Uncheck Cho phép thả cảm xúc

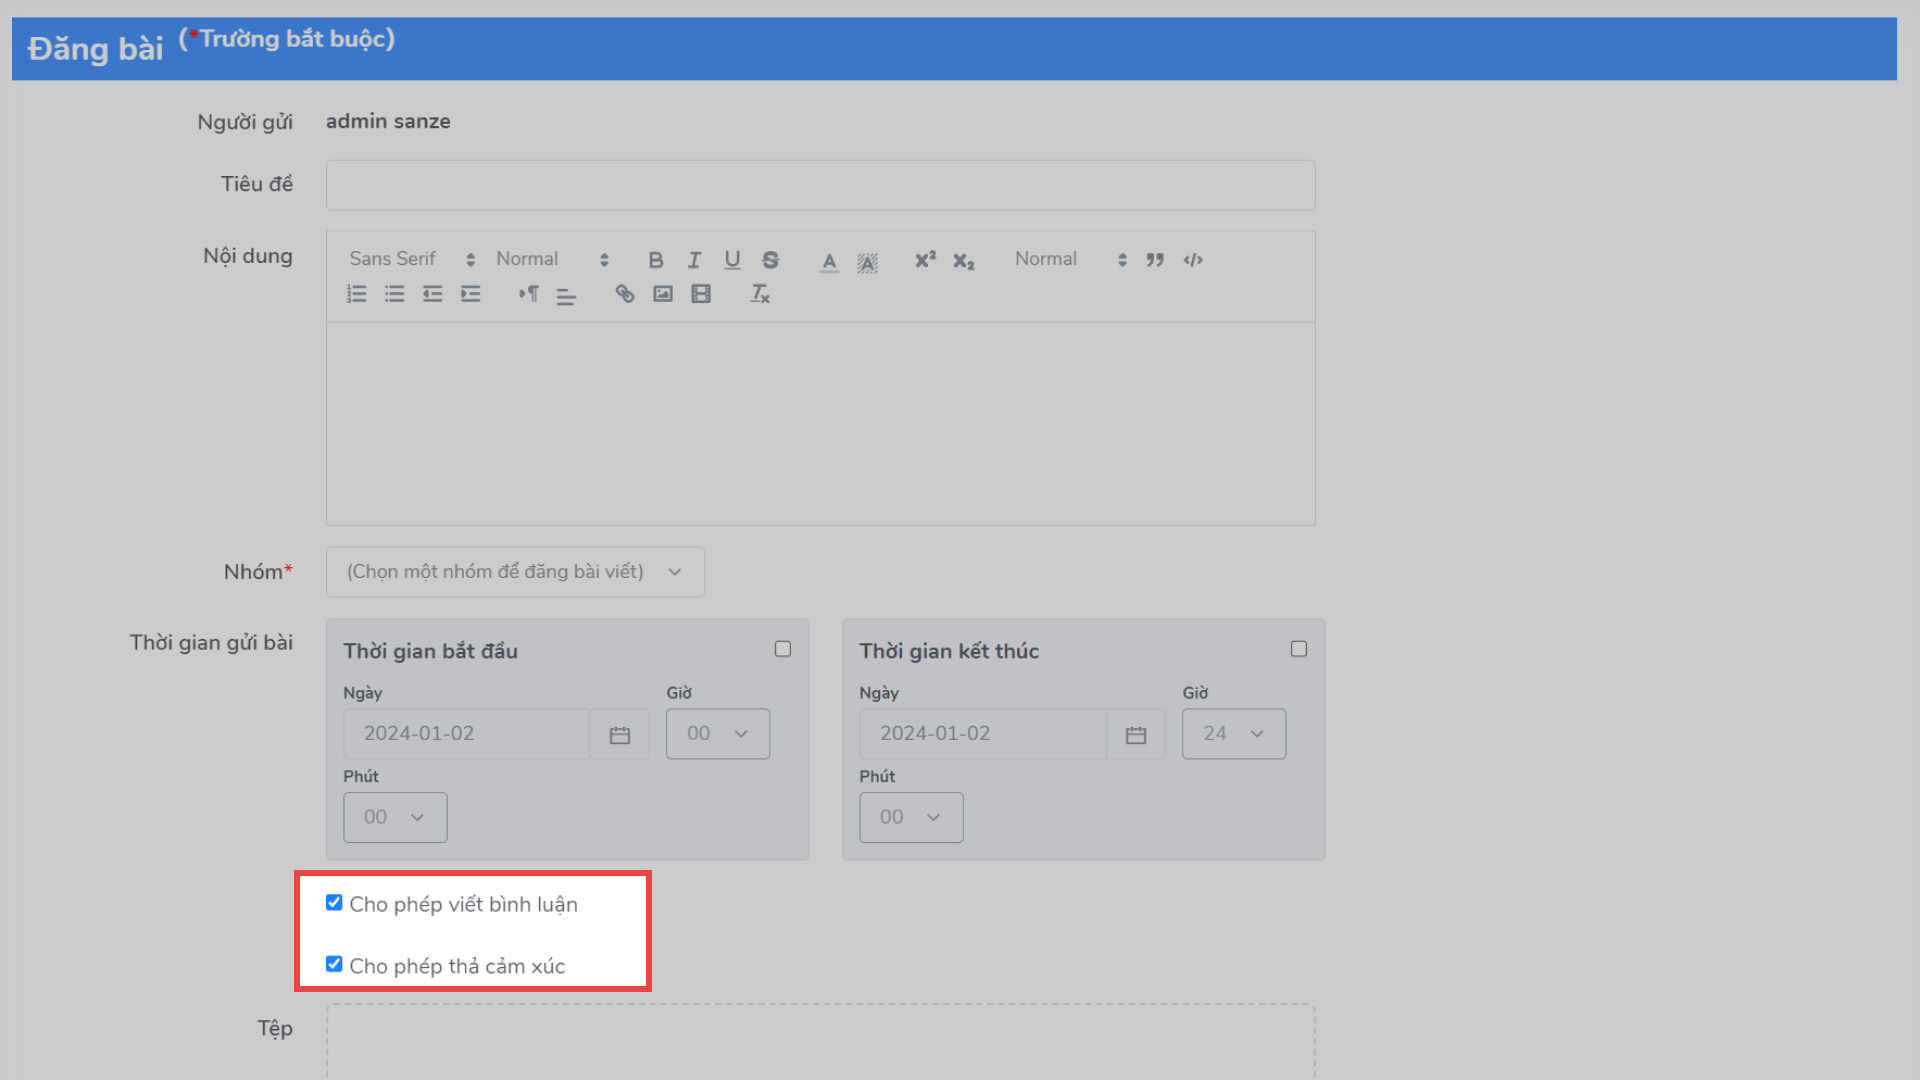click(x=334, y=965)
